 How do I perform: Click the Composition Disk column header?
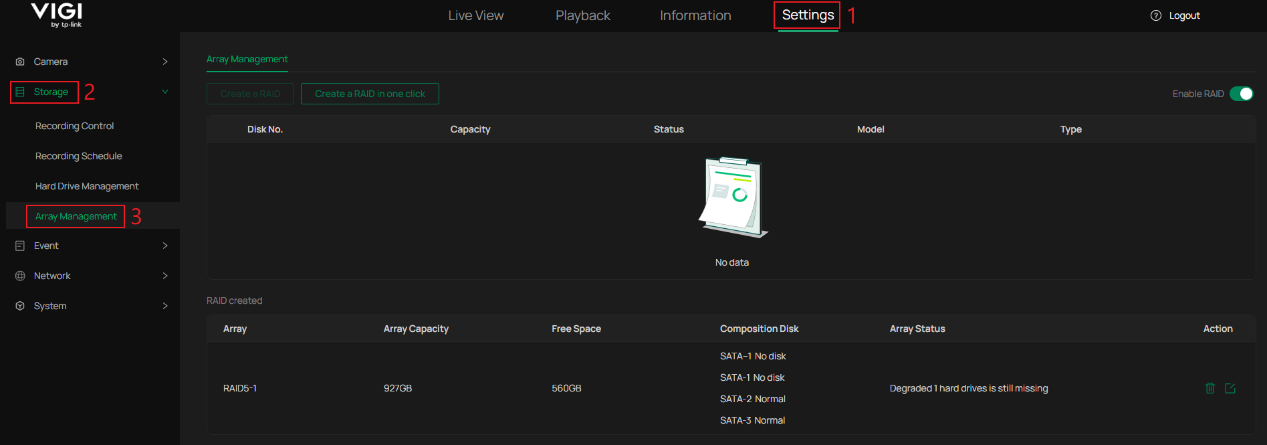[759, 329]
